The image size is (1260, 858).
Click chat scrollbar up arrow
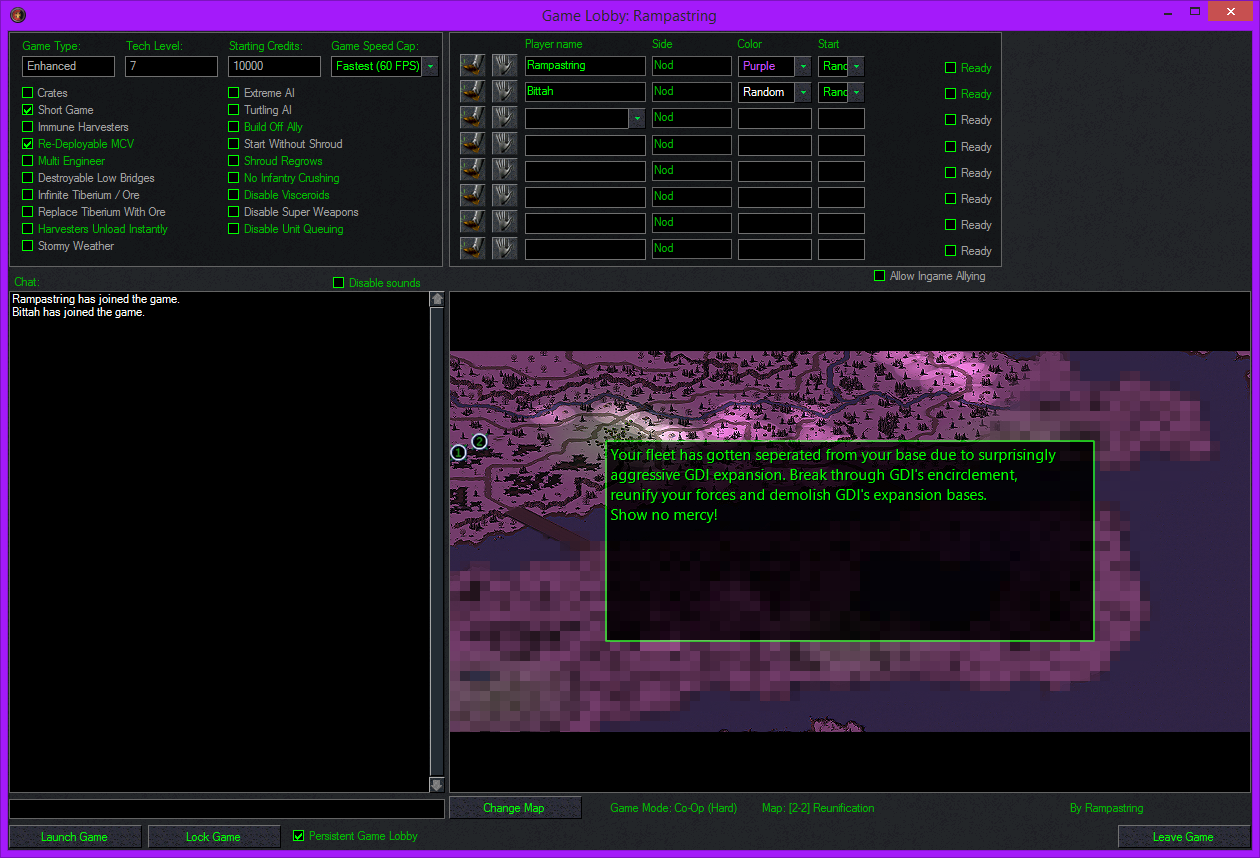(x=437, y=299)
